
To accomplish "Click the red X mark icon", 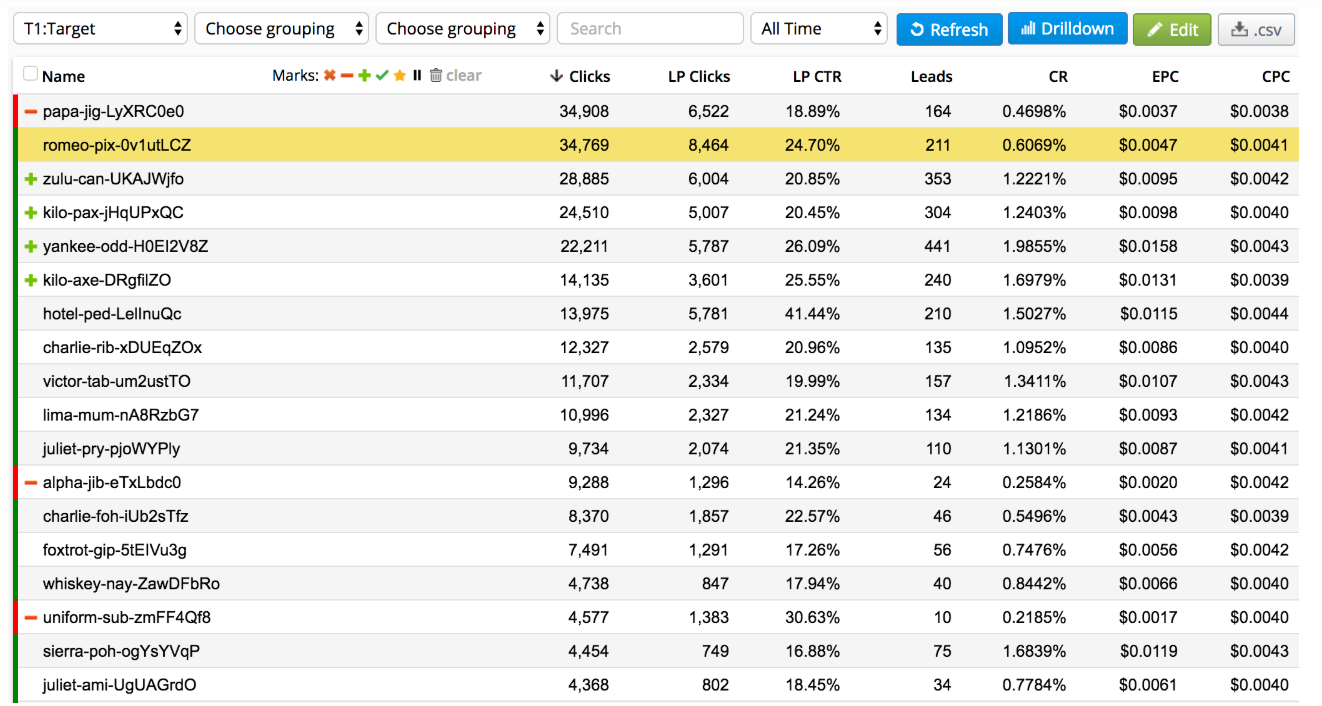I will [x=330, y=76].
